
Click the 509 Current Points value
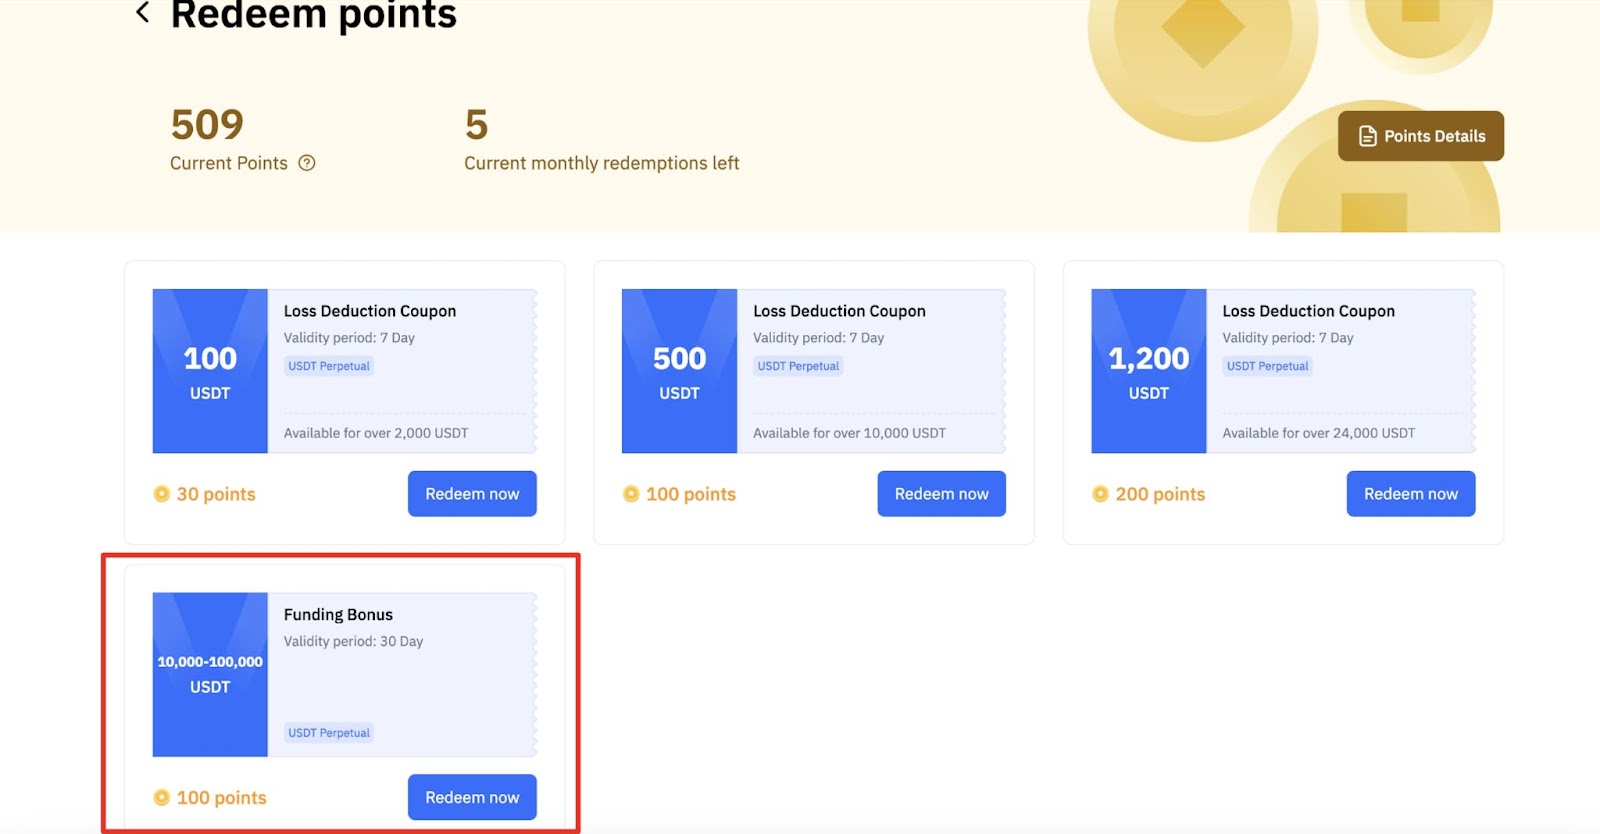point(207,125)
